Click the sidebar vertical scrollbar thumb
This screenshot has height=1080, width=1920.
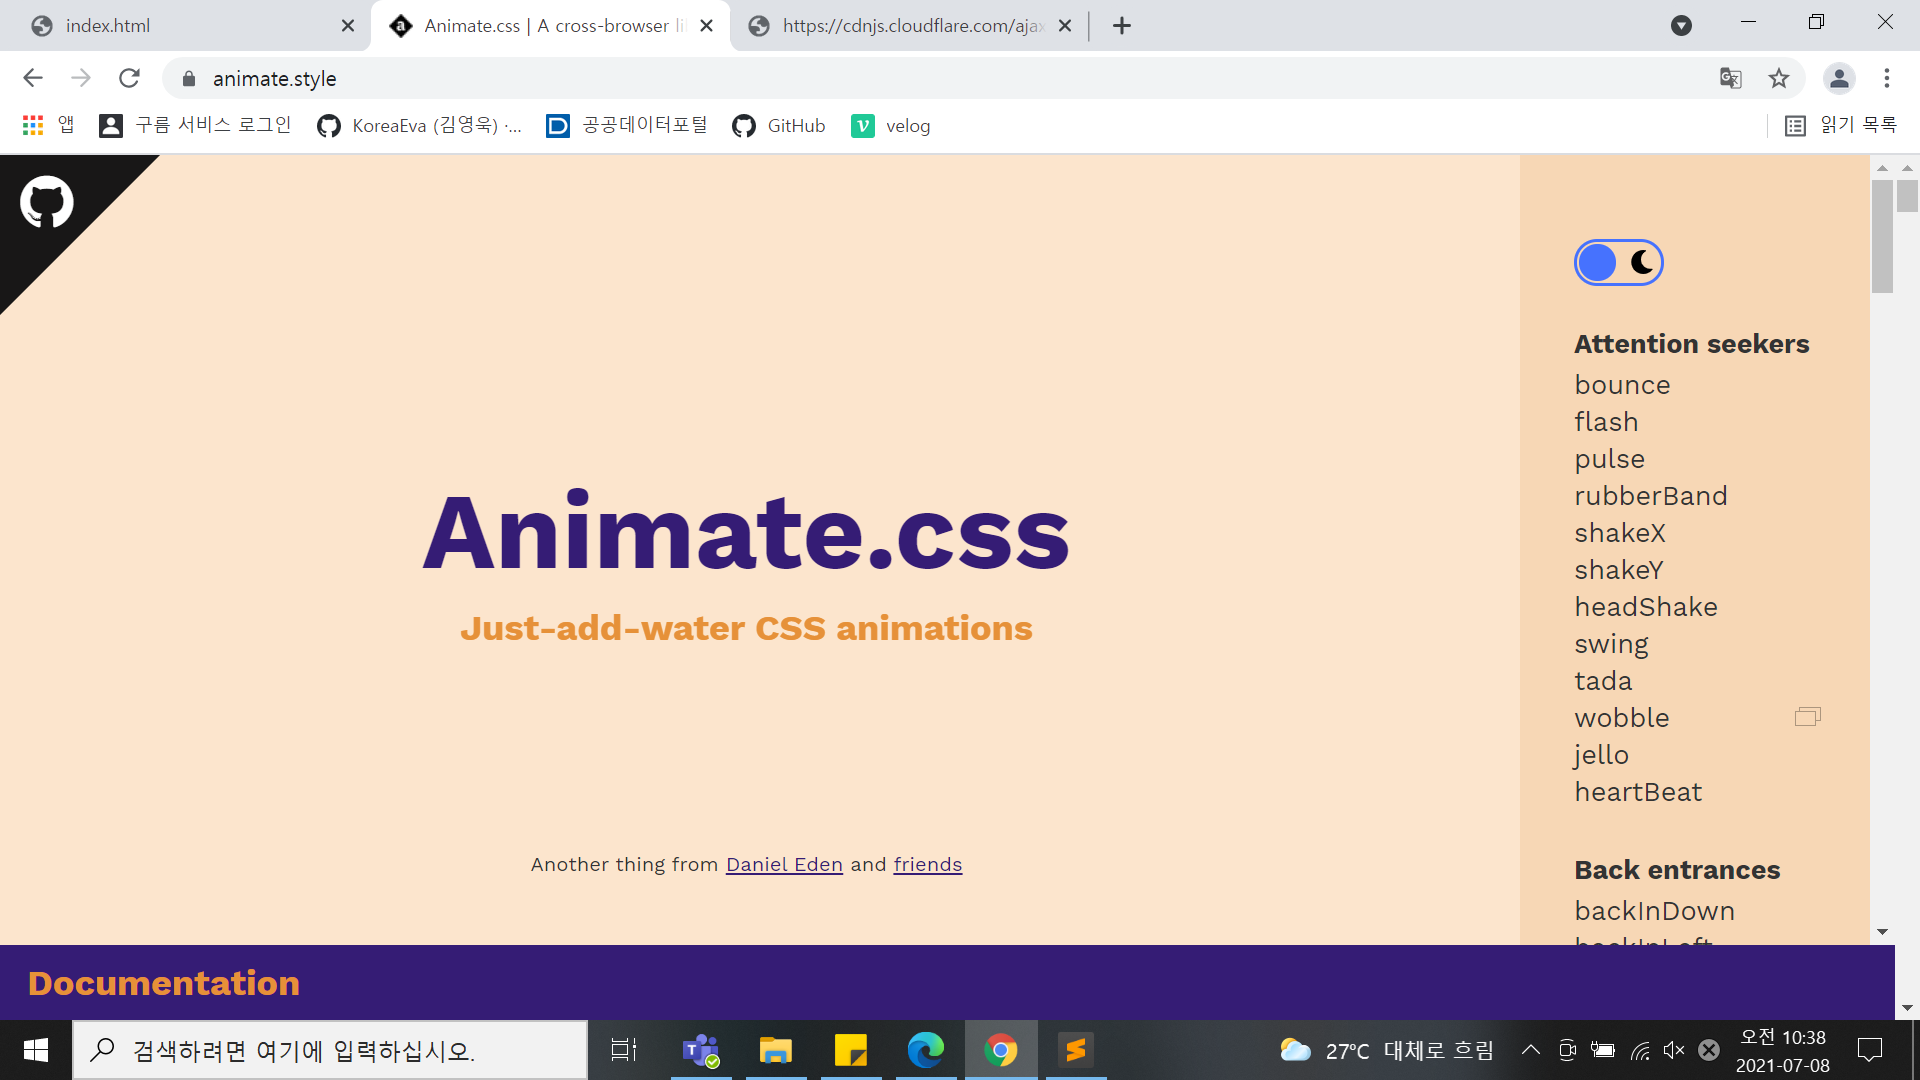(1882, 236)
